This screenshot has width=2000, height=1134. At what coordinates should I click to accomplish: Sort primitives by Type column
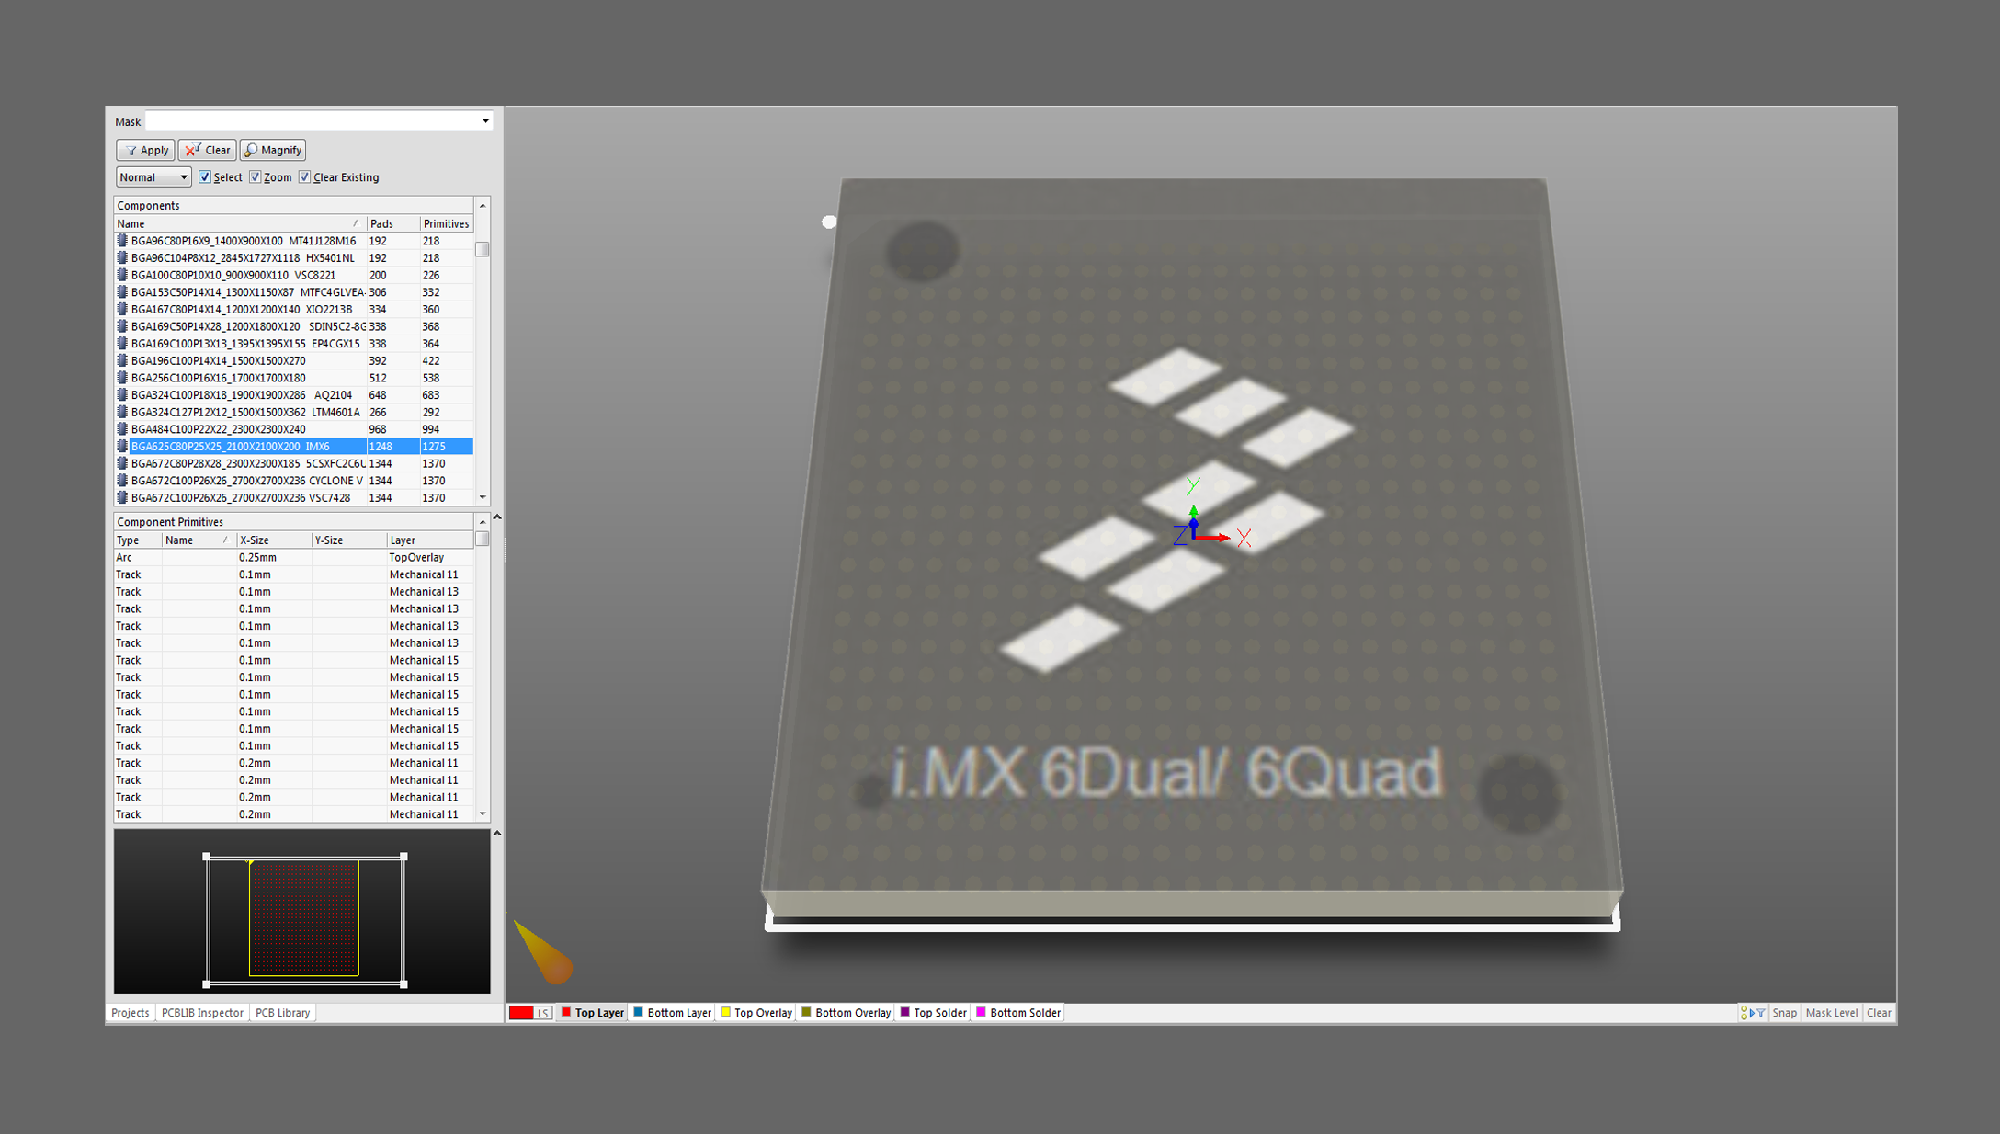(x=138, y=540)
